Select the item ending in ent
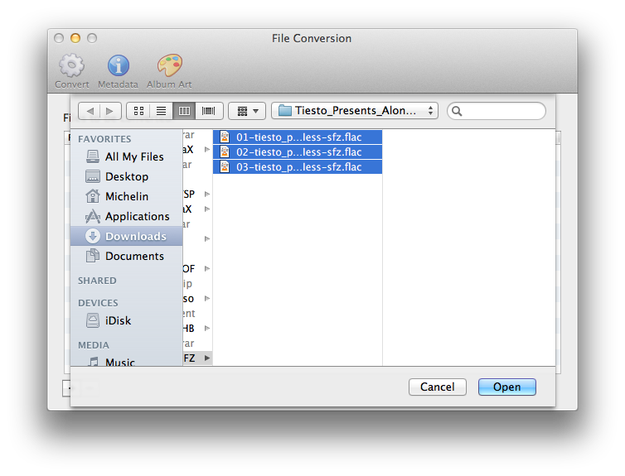 [197, 313]
